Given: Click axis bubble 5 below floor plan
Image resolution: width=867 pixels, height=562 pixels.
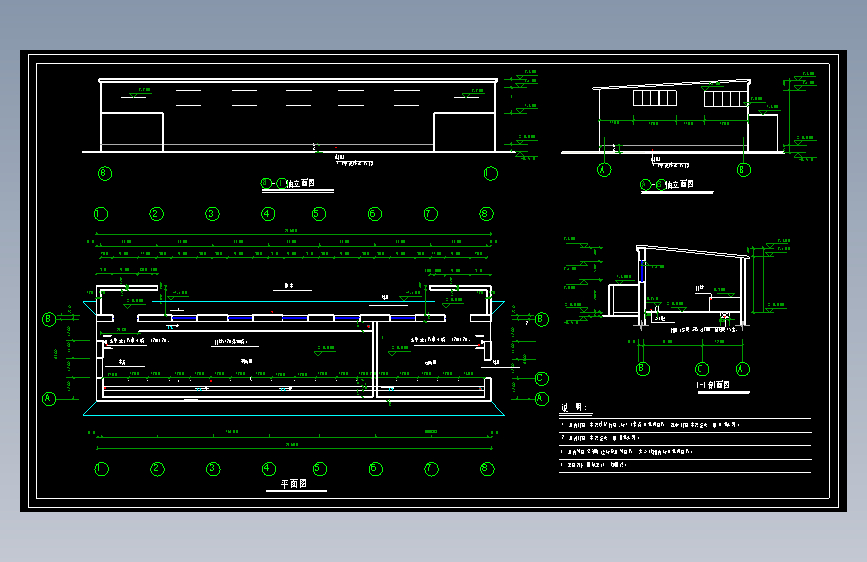Looking at the screenshot, I should [320, 469].
